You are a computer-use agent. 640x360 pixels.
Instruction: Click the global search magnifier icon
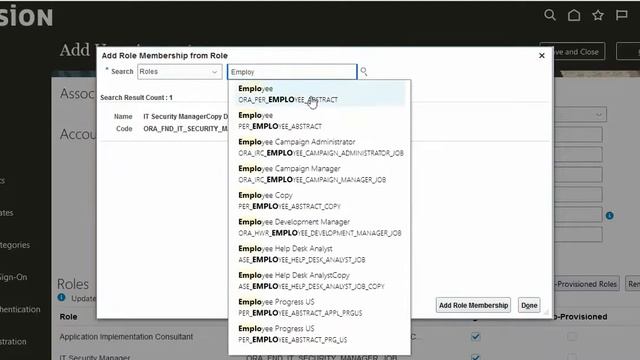[550, 15]
